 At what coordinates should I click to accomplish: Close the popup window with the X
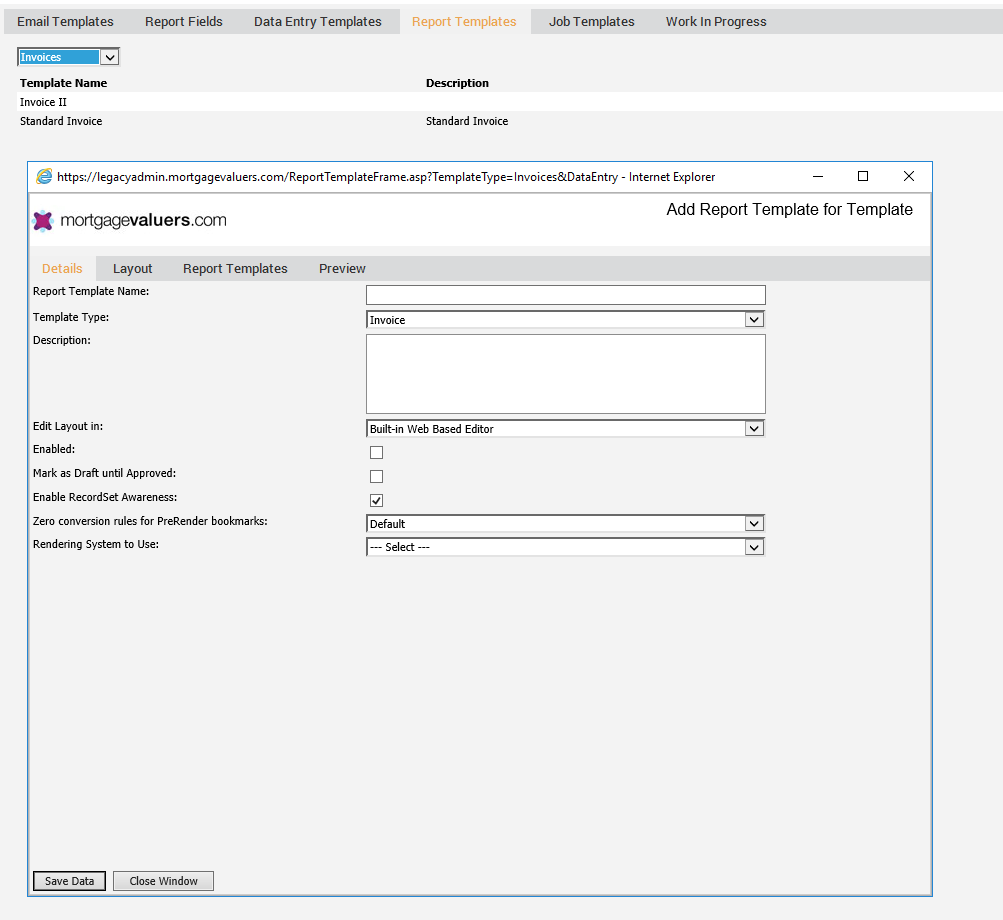908,177
